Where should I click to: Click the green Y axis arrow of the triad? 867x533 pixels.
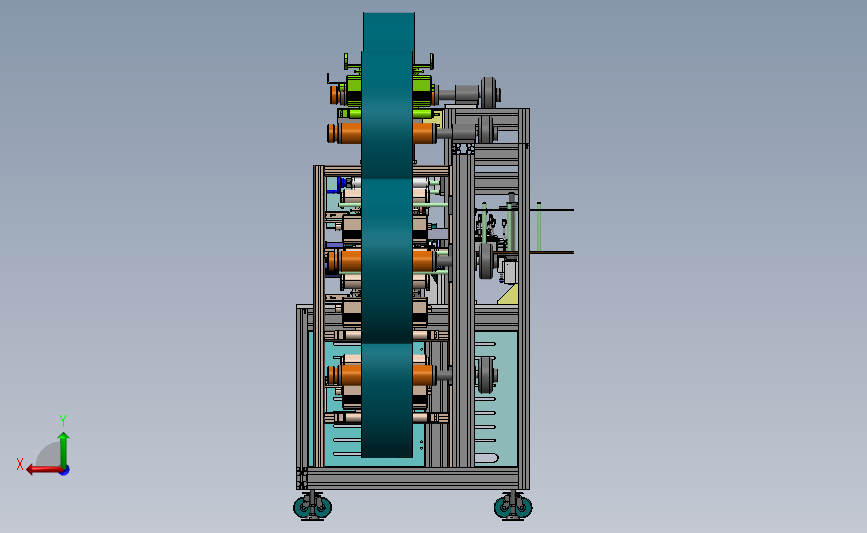pyautogui.click(x=64, y=449)
